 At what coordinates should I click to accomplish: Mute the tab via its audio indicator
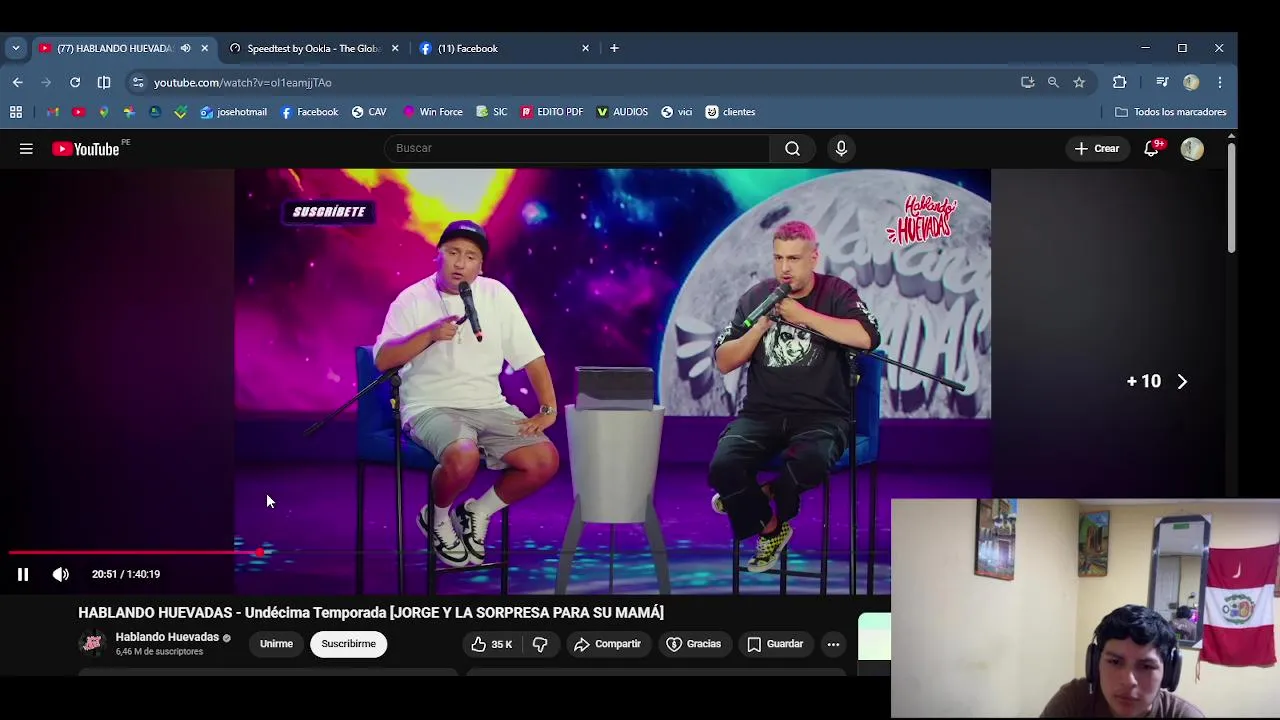tap(185, 48)
